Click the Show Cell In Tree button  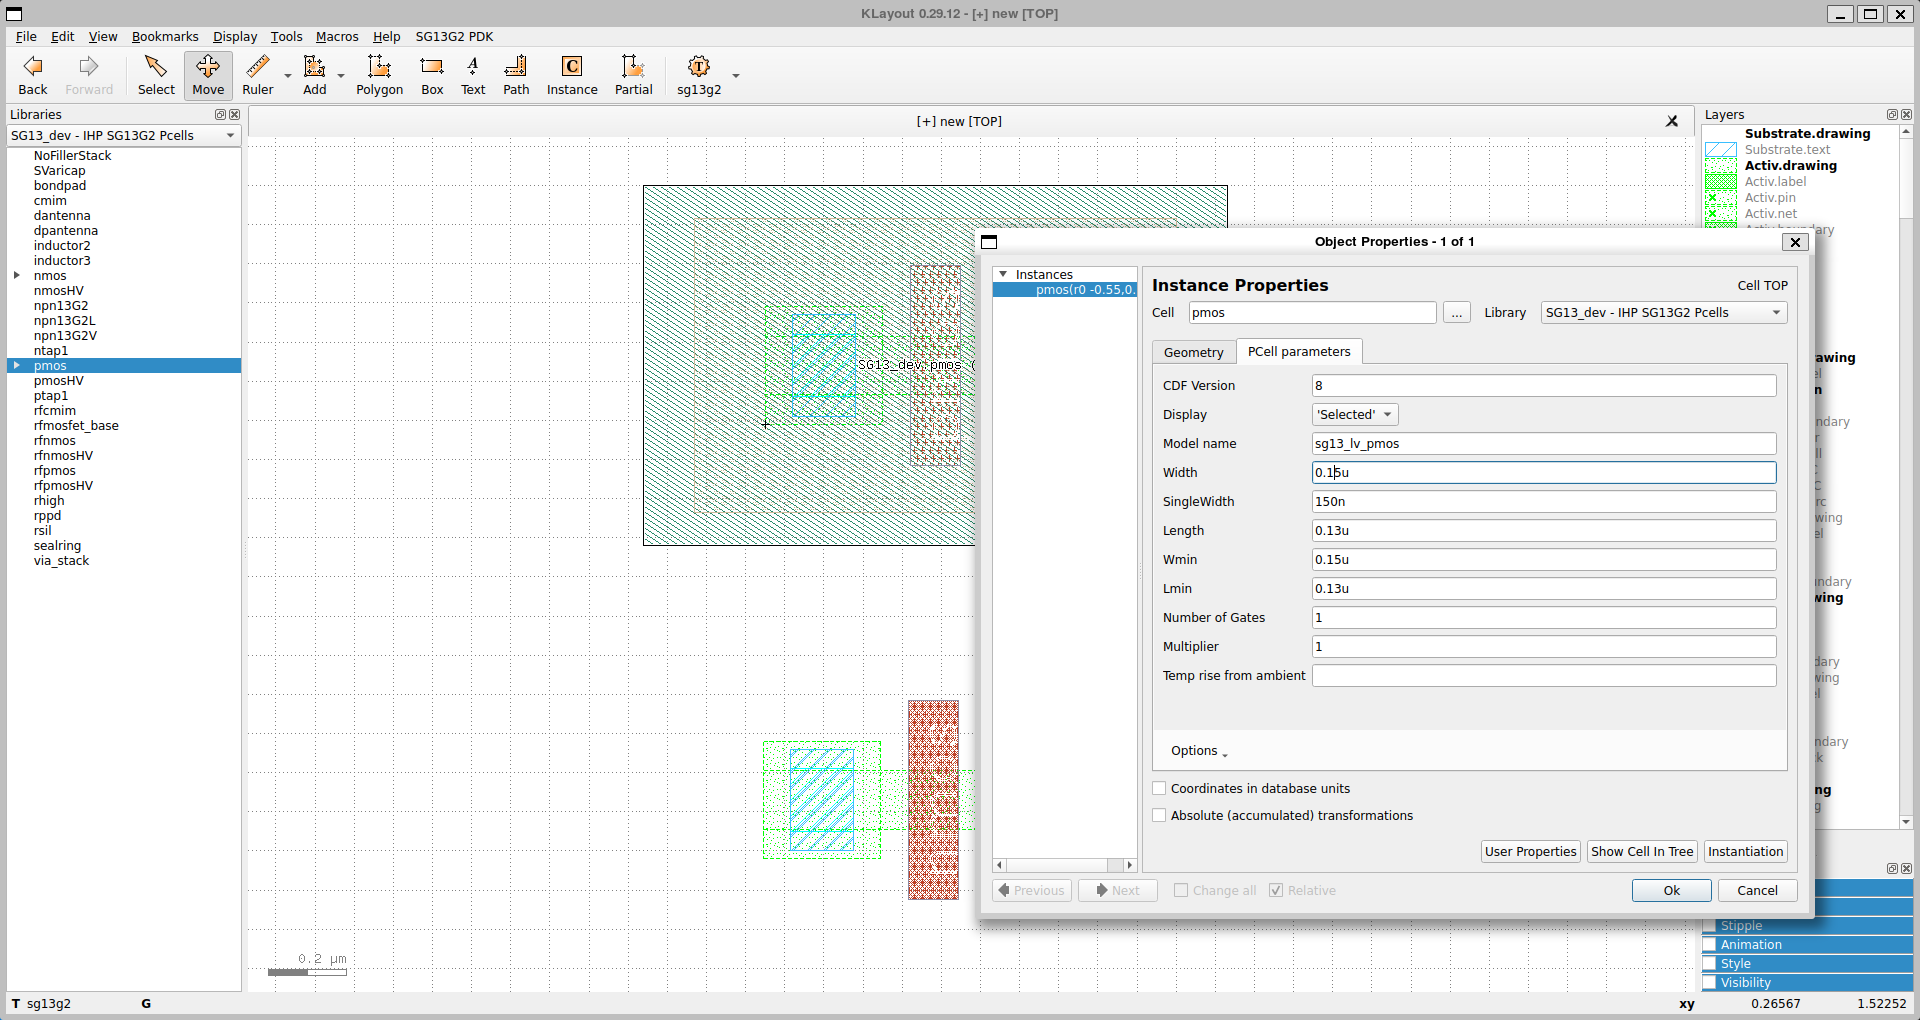point(1641,851)
